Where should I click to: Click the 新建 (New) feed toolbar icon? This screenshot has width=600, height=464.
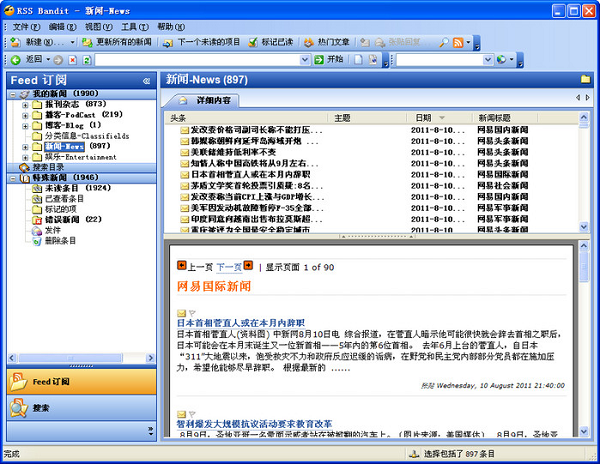15,42
